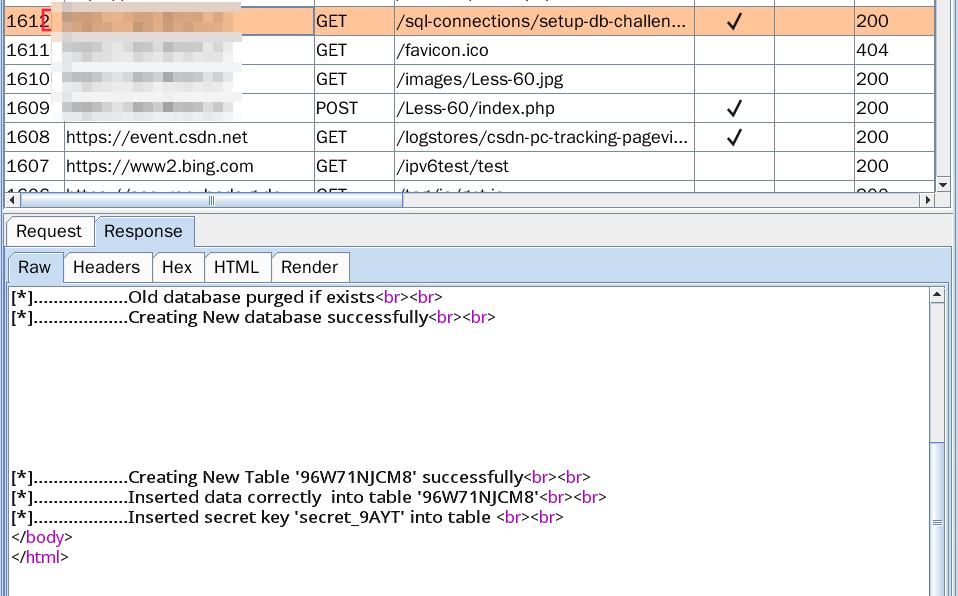This screenshot has height=596, width=958.
Task: Click the secret key 'secret_9AYT' line
Action: tap(287, 517)
